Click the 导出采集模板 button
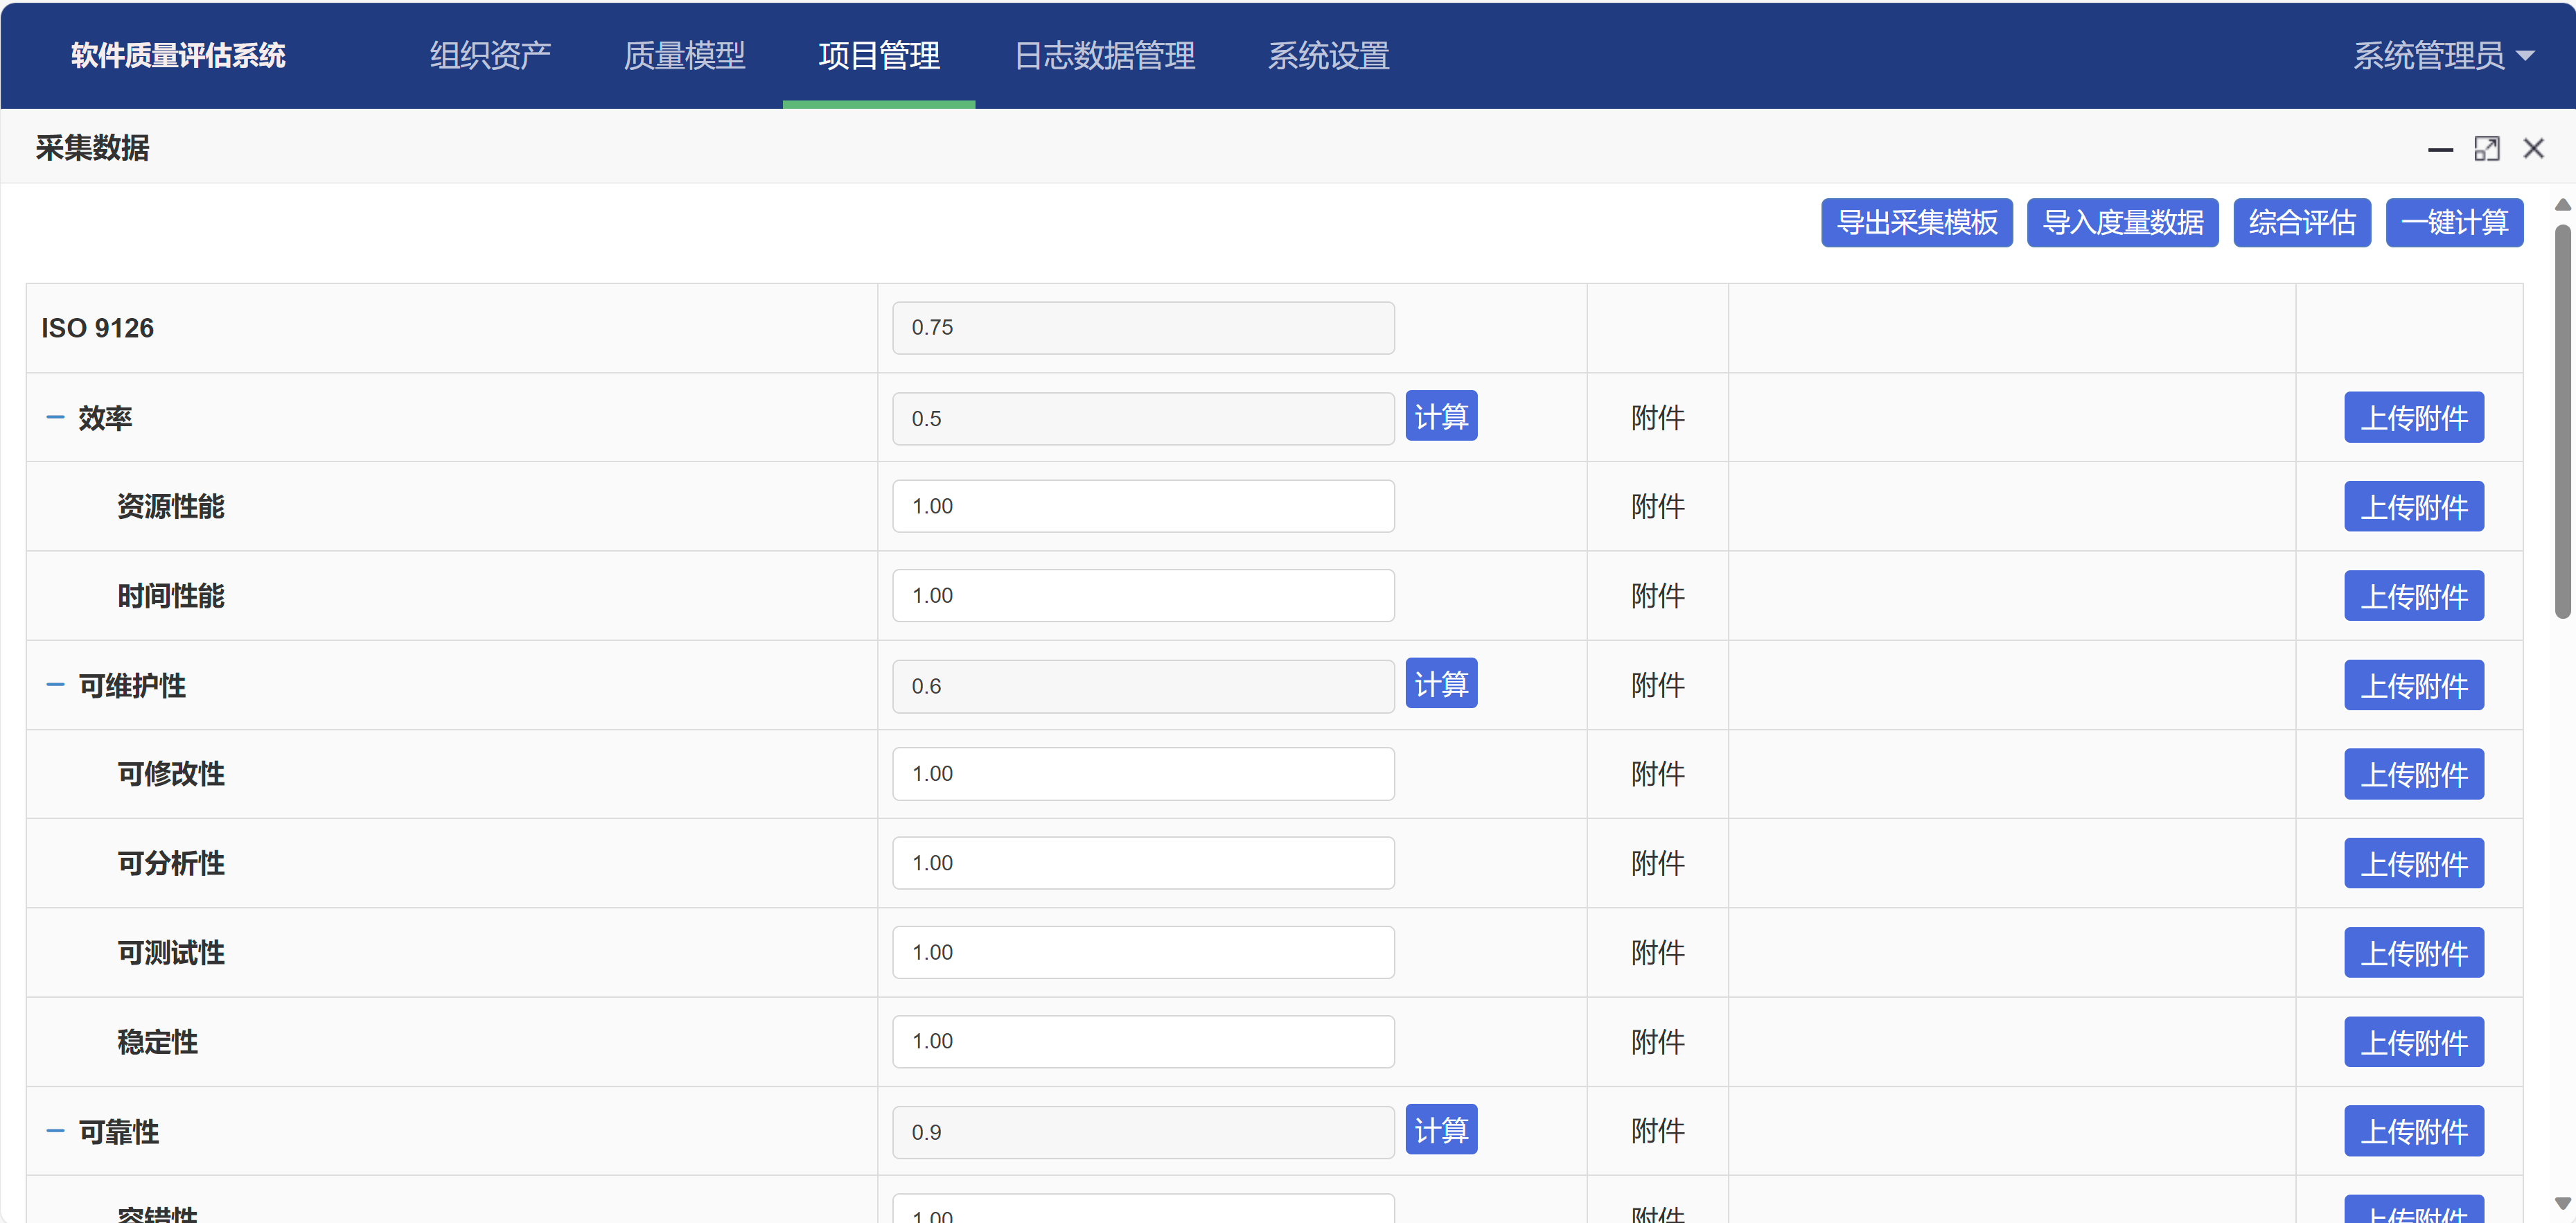 tap(1916, 223)
